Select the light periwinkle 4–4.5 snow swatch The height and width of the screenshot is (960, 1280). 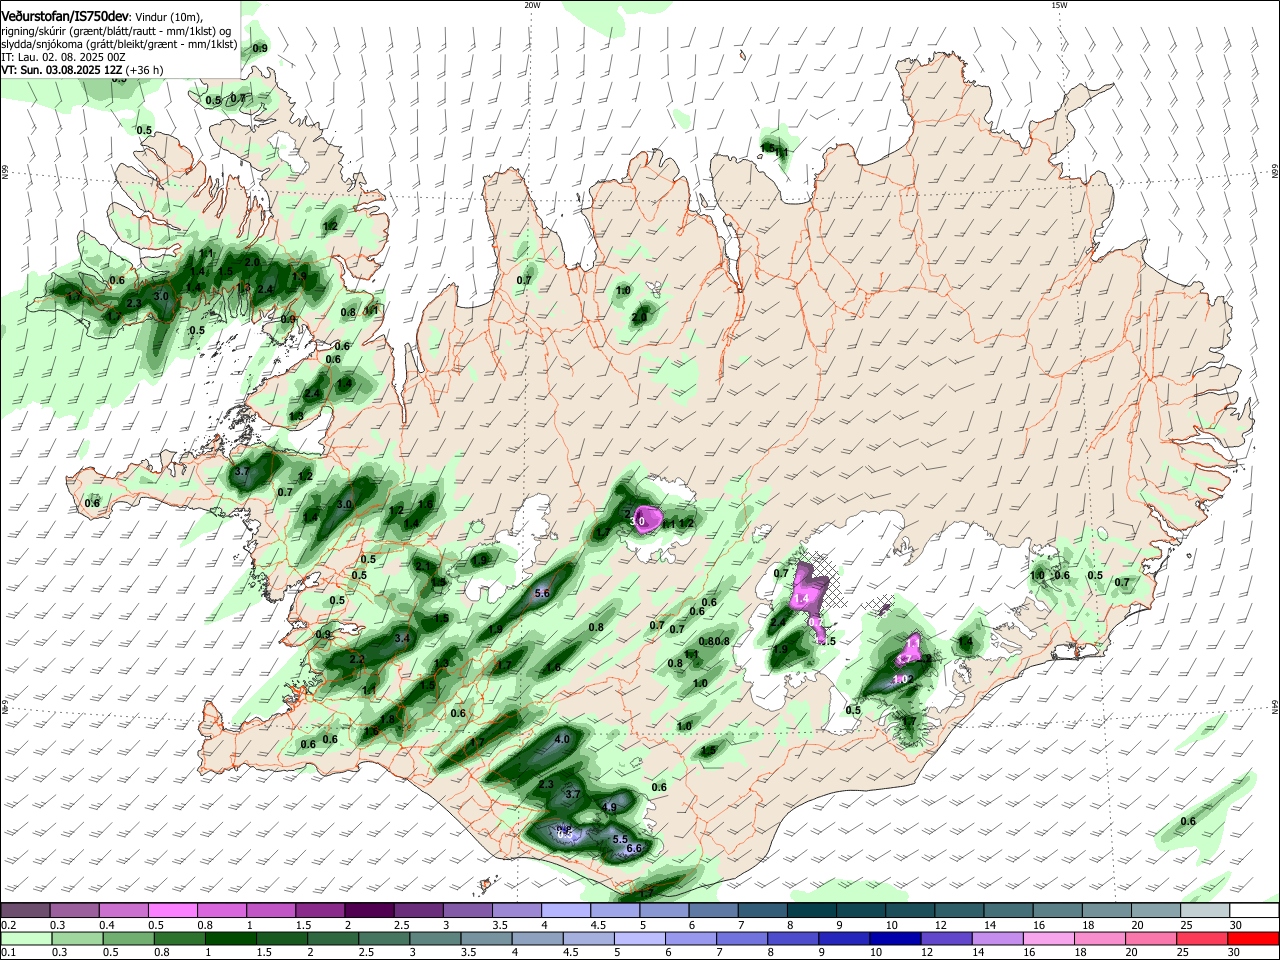566,910
